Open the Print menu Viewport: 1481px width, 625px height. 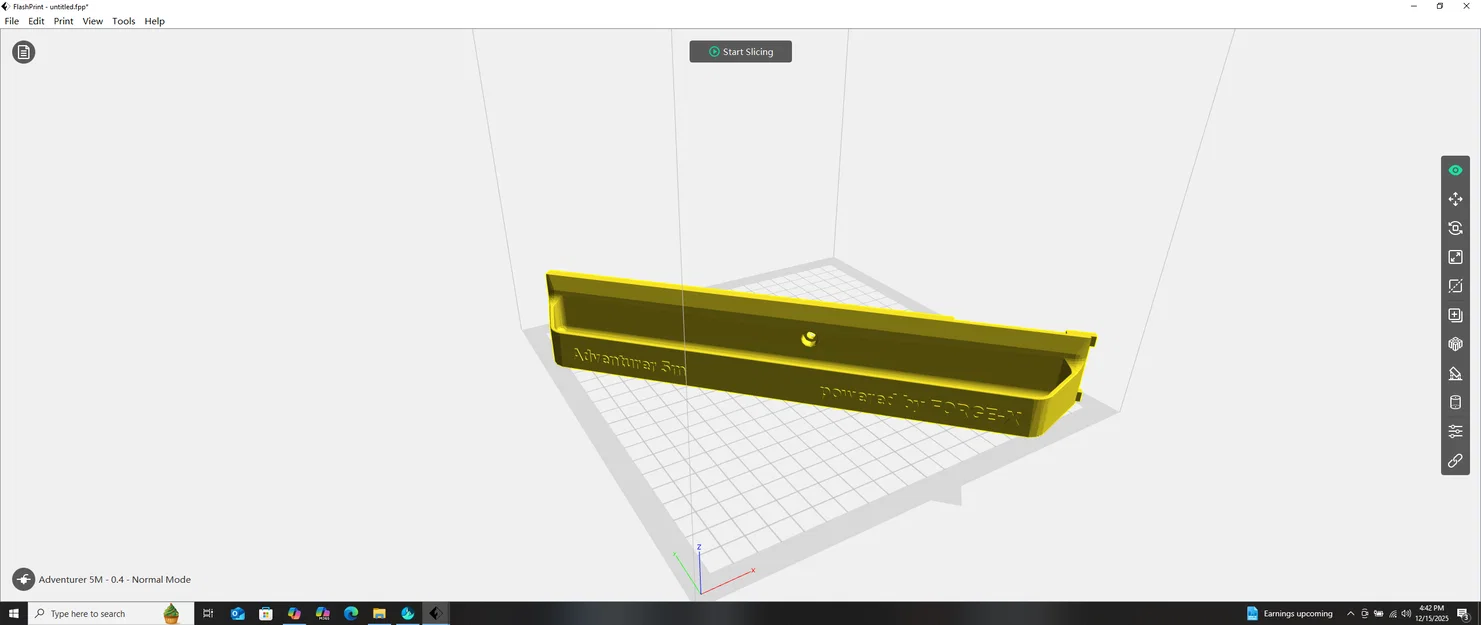[x=63, y=21]
